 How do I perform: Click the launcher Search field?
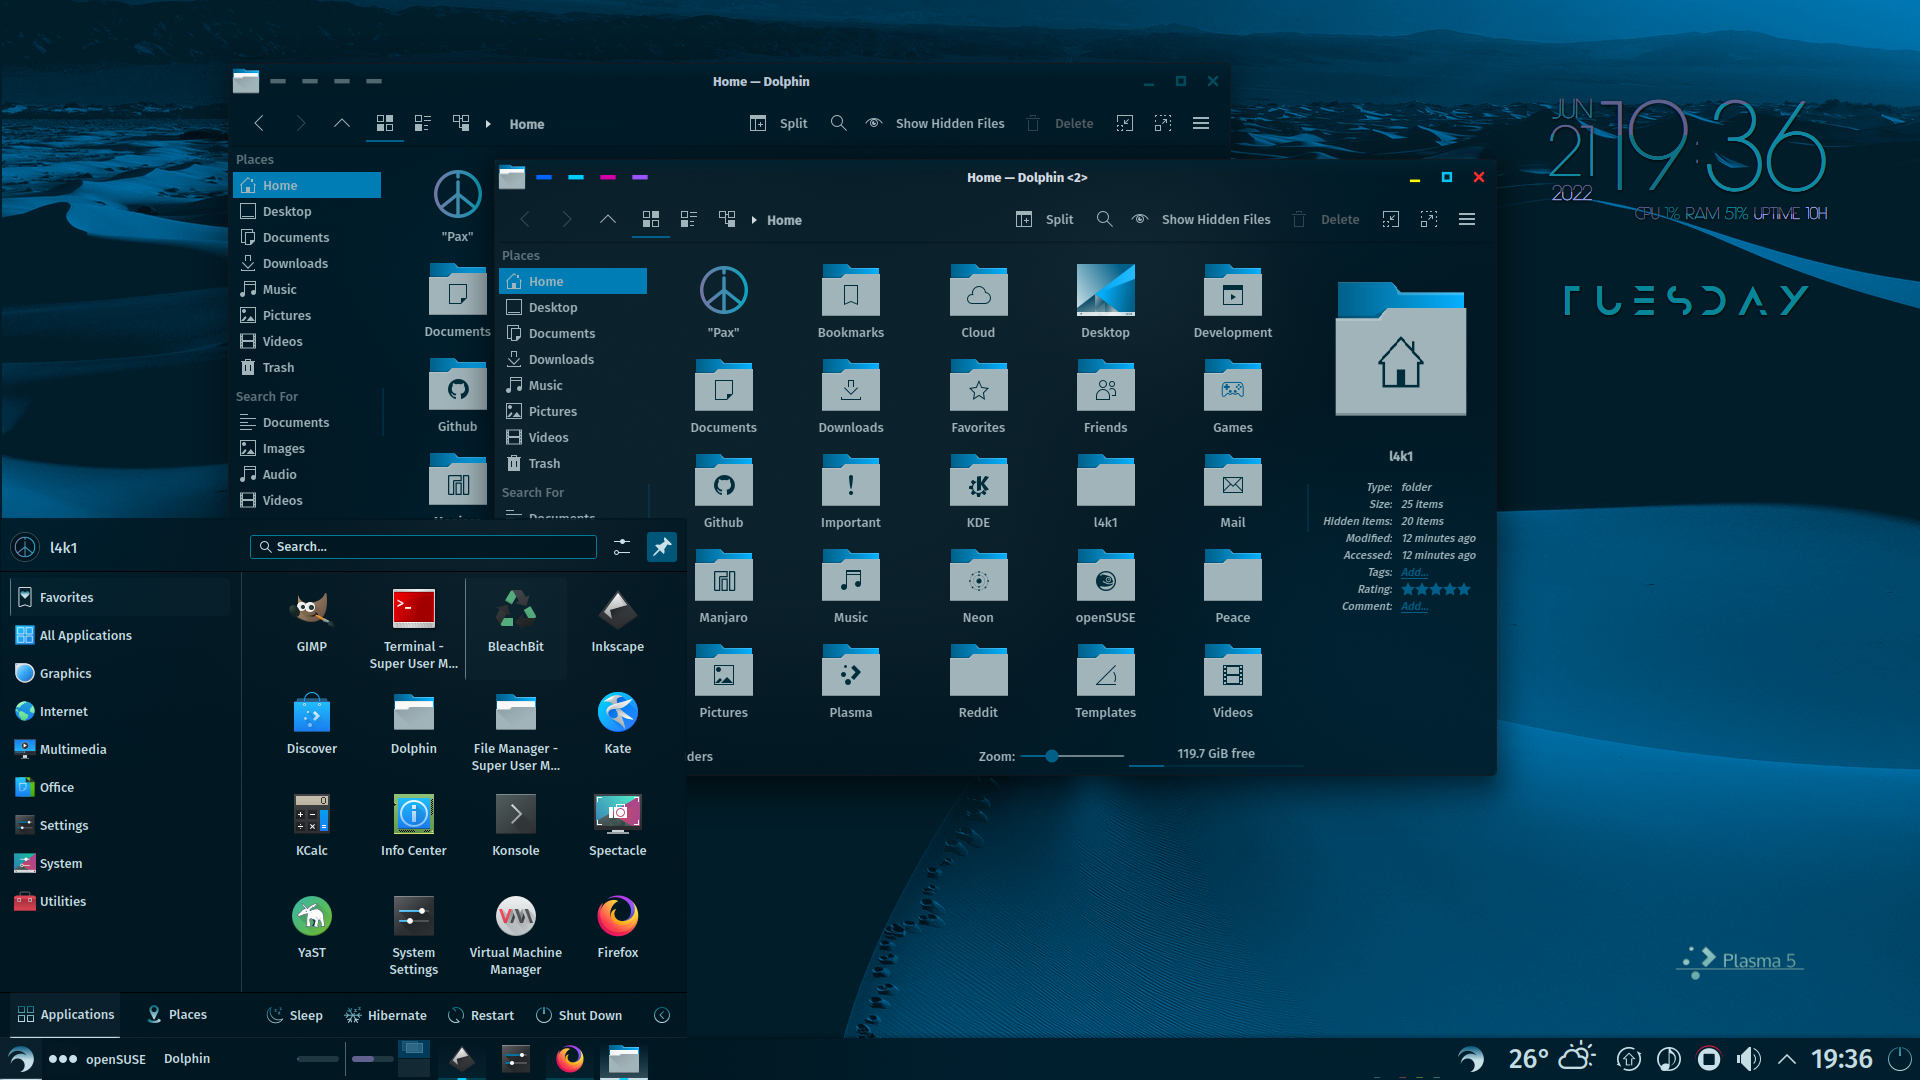tap(423, 547)
